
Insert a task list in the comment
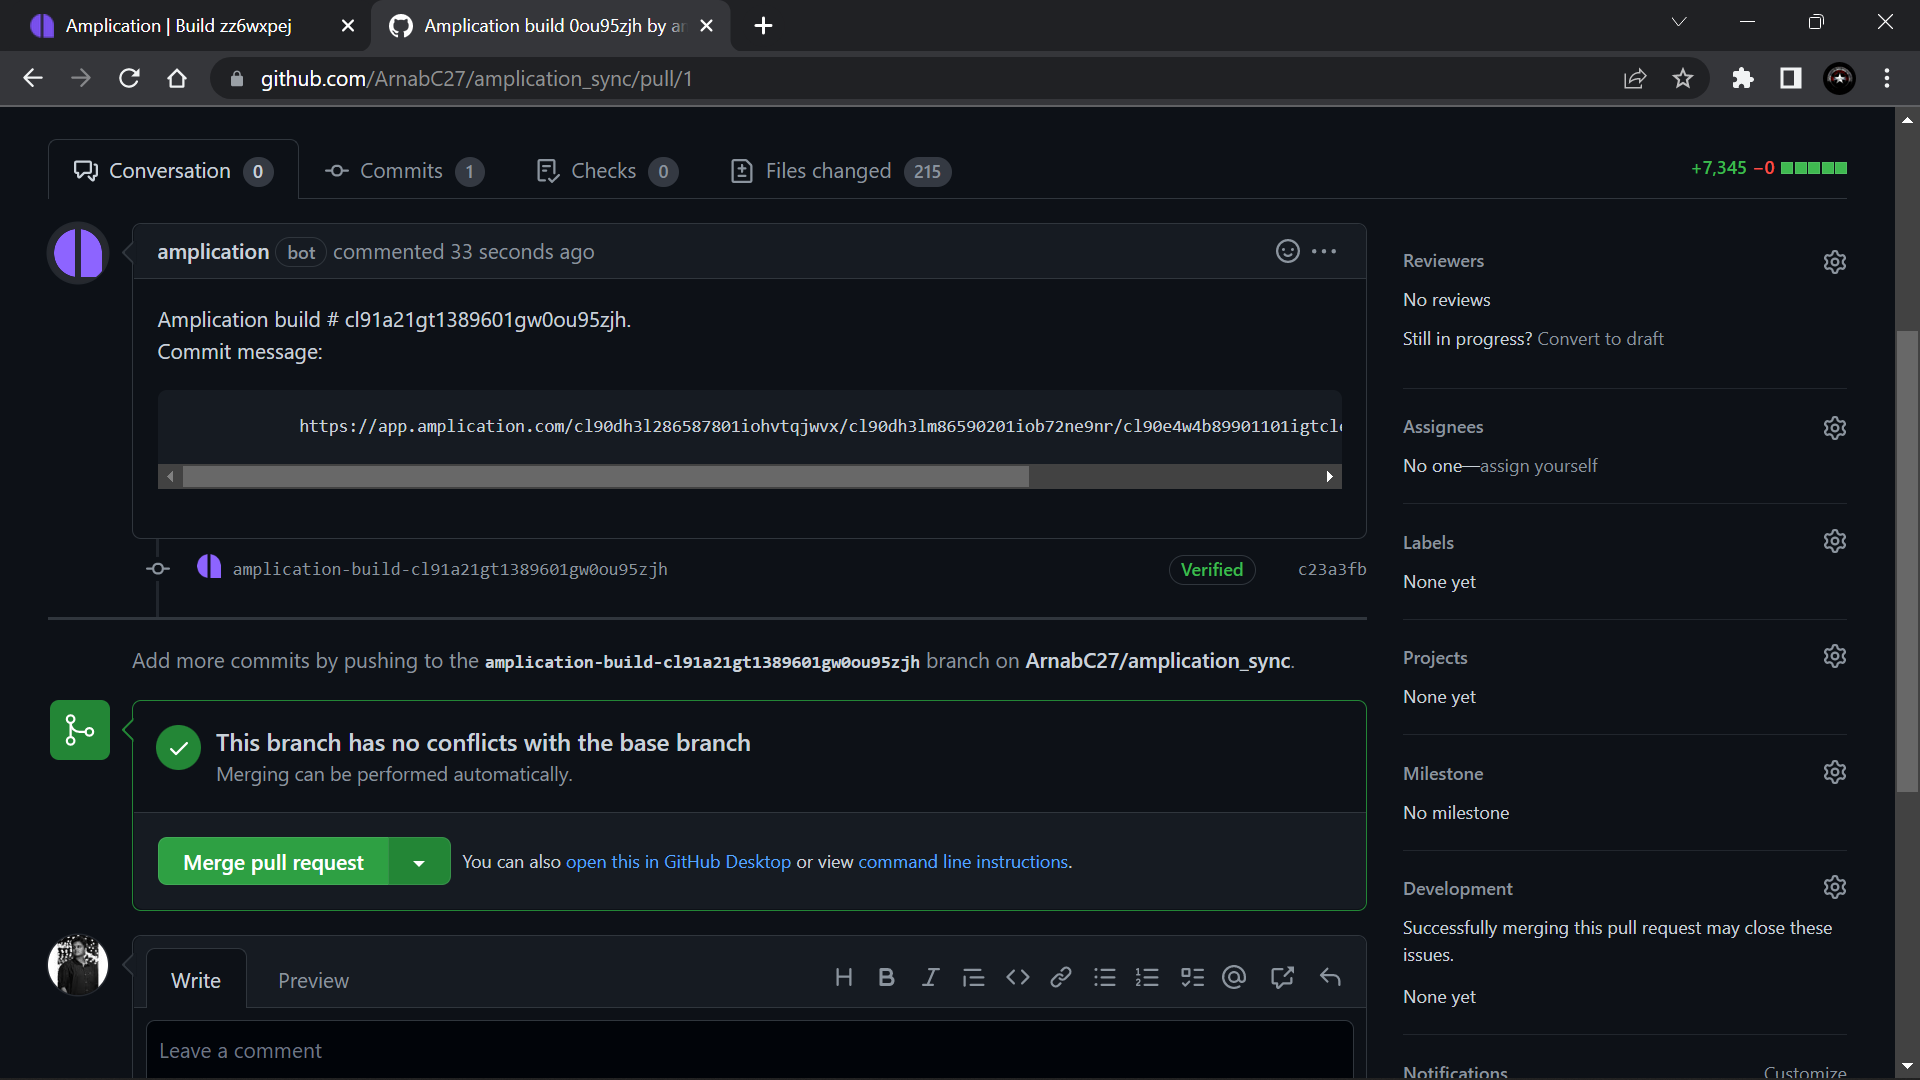1192,977
